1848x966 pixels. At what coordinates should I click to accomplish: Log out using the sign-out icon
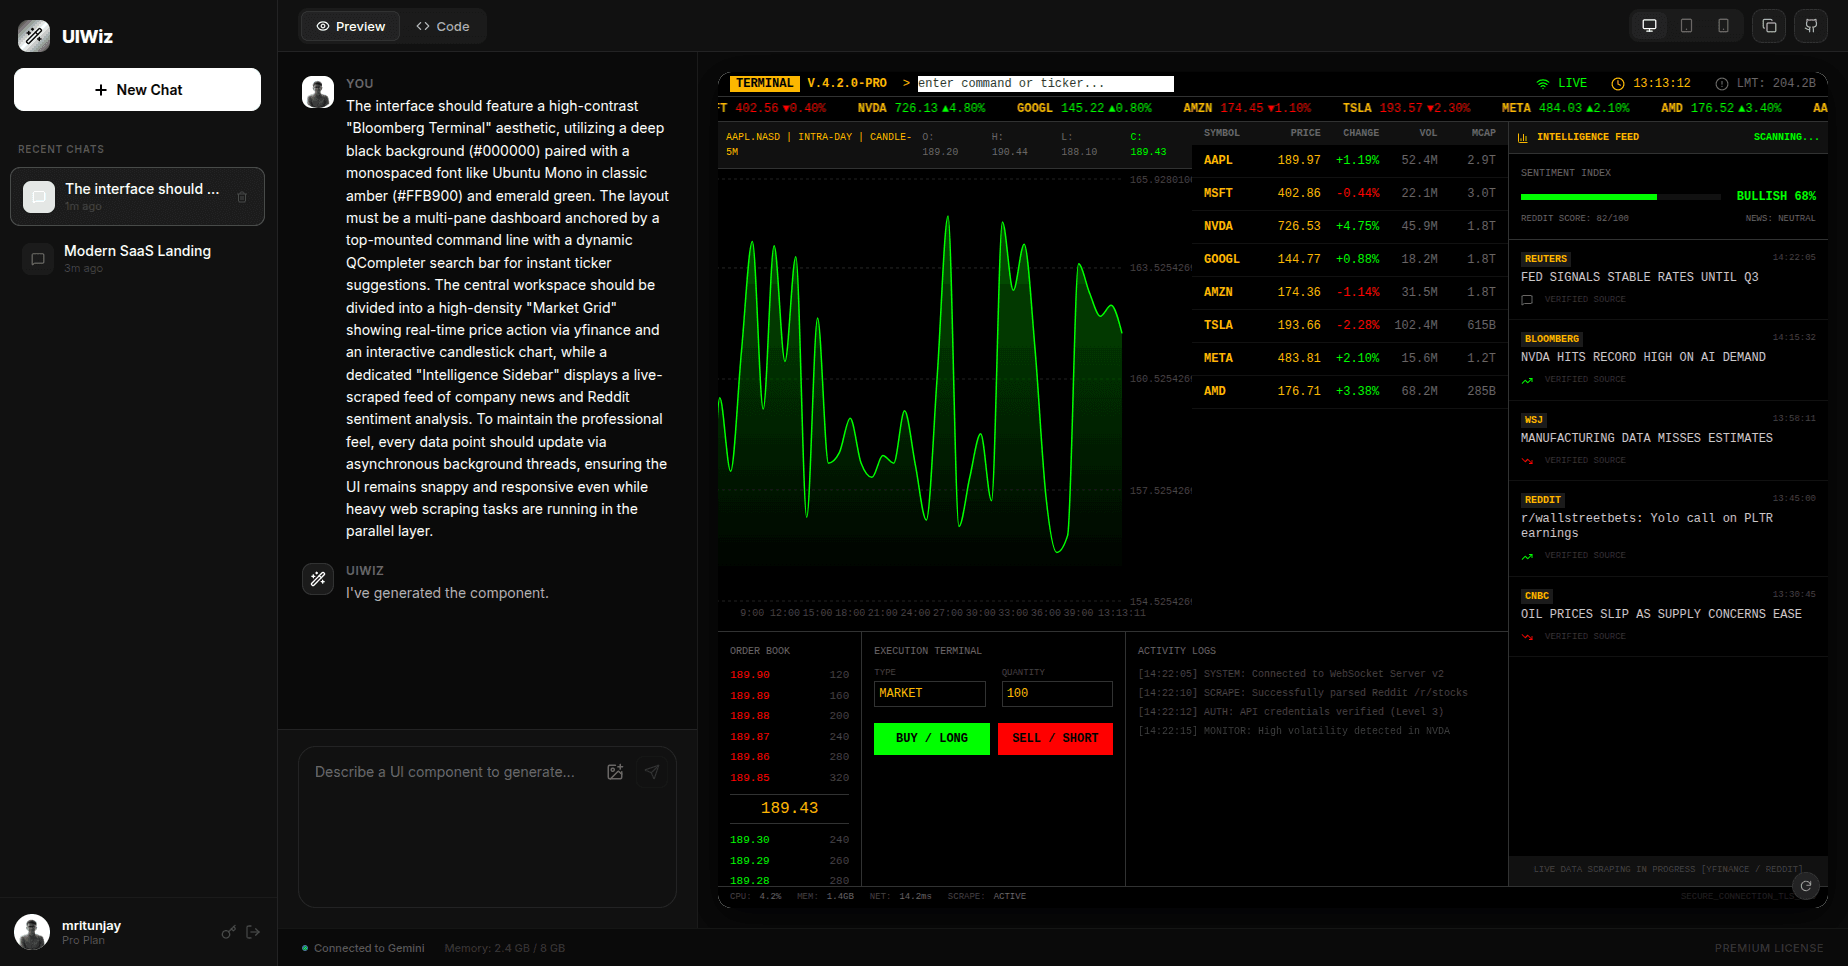point(253,932)
